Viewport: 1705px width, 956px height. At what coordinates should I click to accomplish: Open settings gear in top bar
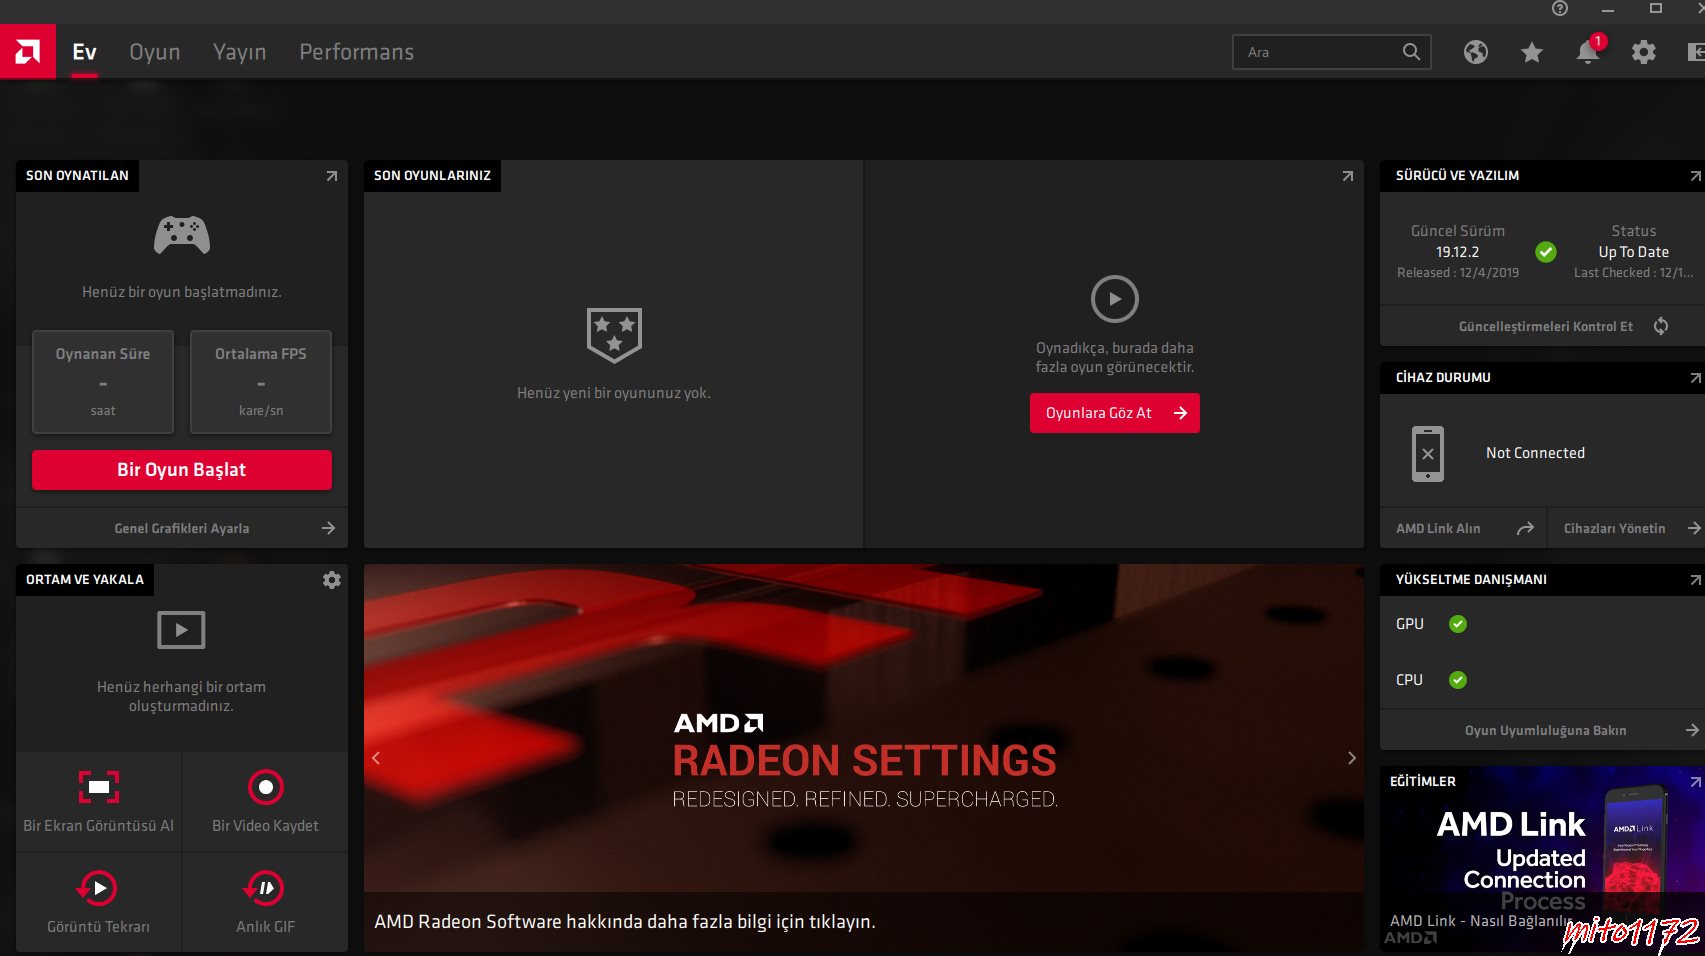pyautogui.click(x=1644, y=52)
